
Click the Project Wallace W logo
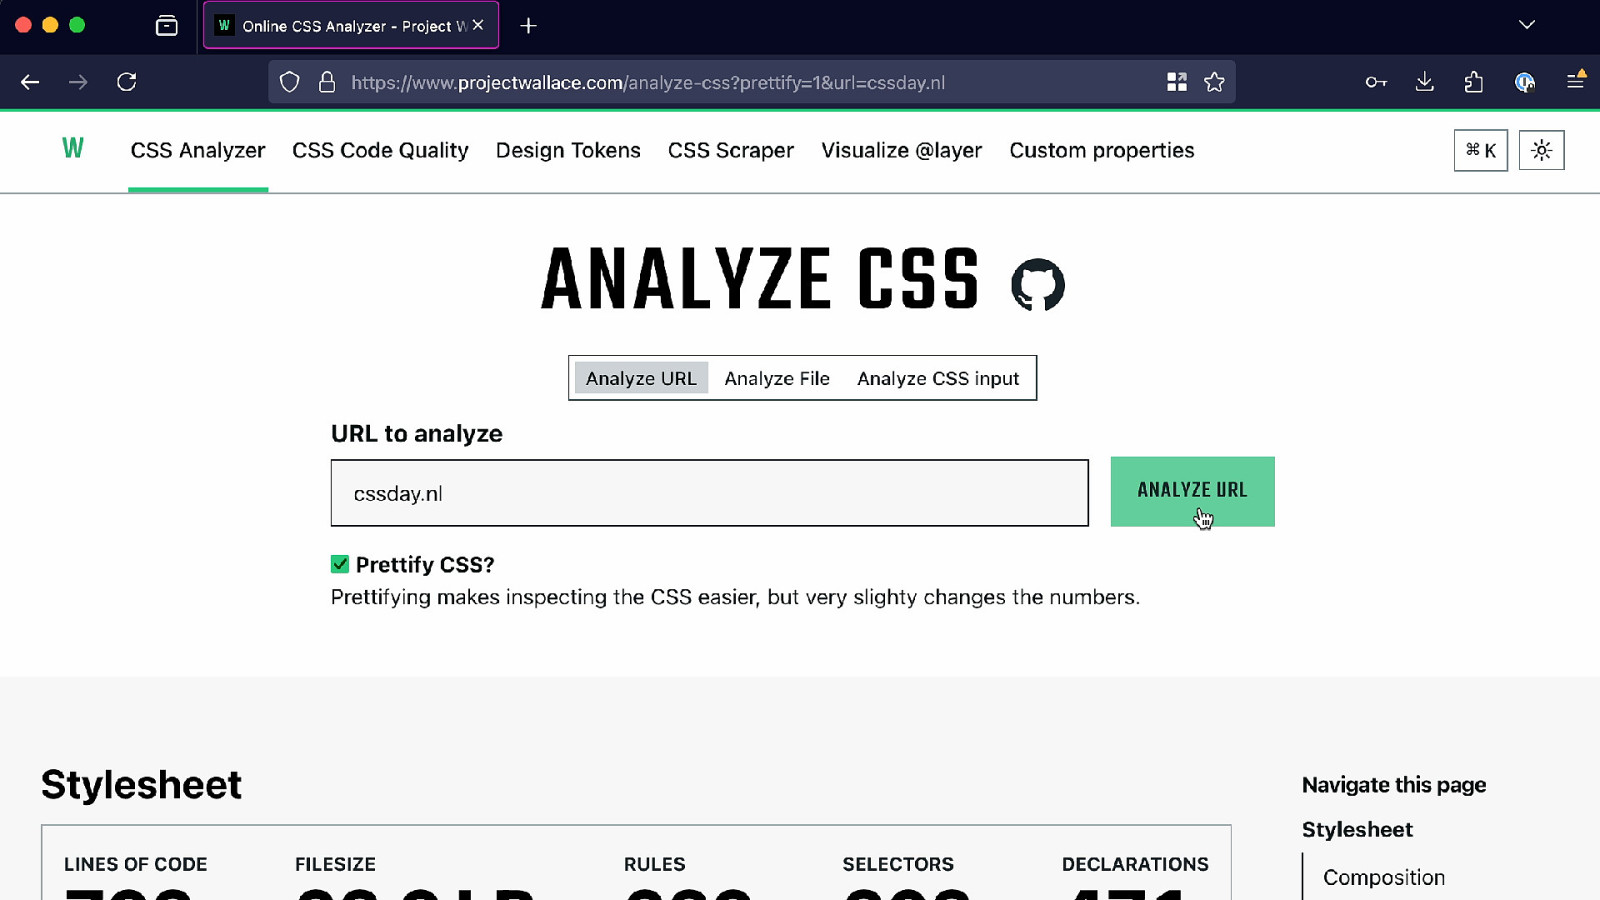pos(73,149)
